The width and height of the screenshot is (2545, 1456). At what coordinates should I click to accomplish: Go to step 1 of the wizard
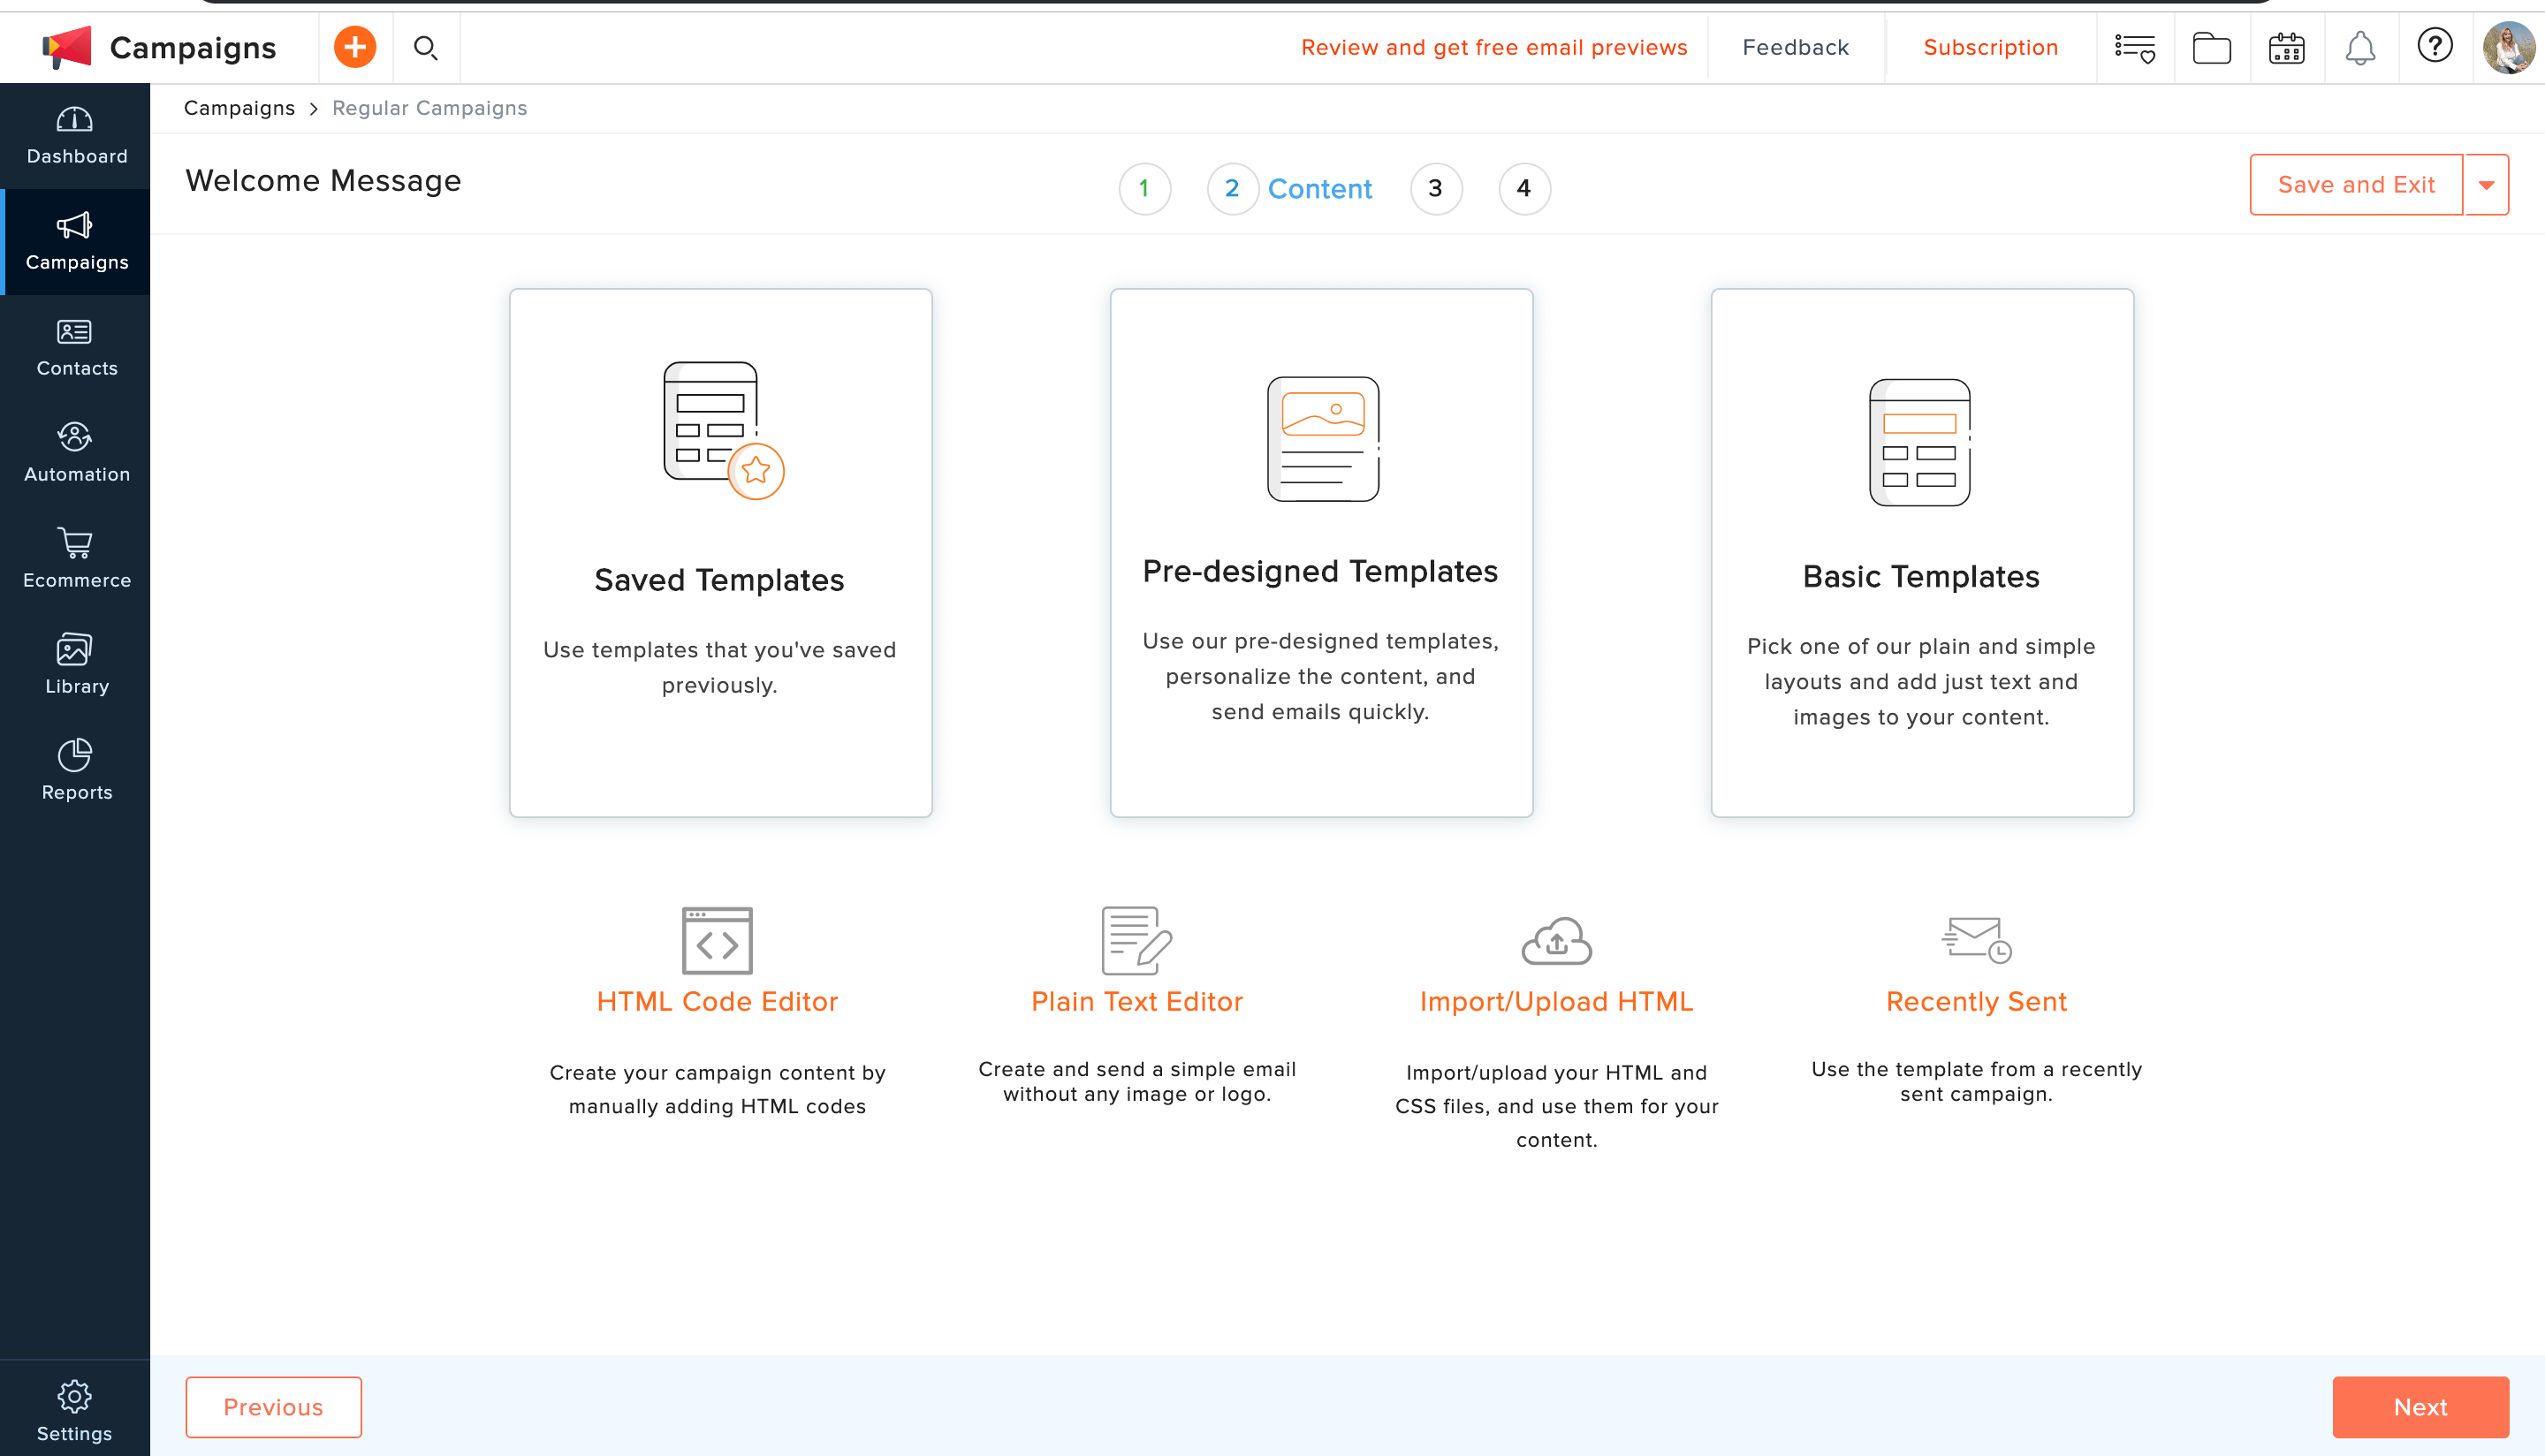[1144, 188]
